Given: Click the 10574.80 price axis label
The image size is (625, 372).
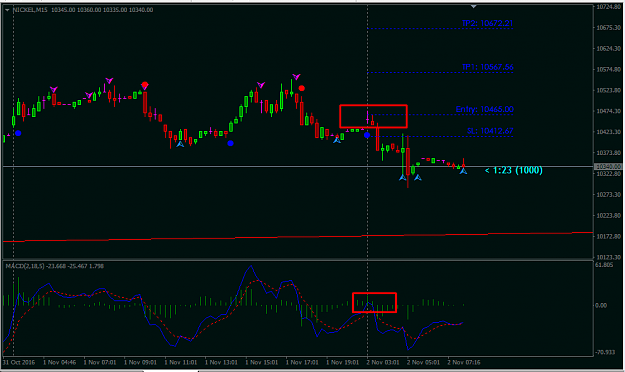Looking at the screenshot, I should coord(609,69).
